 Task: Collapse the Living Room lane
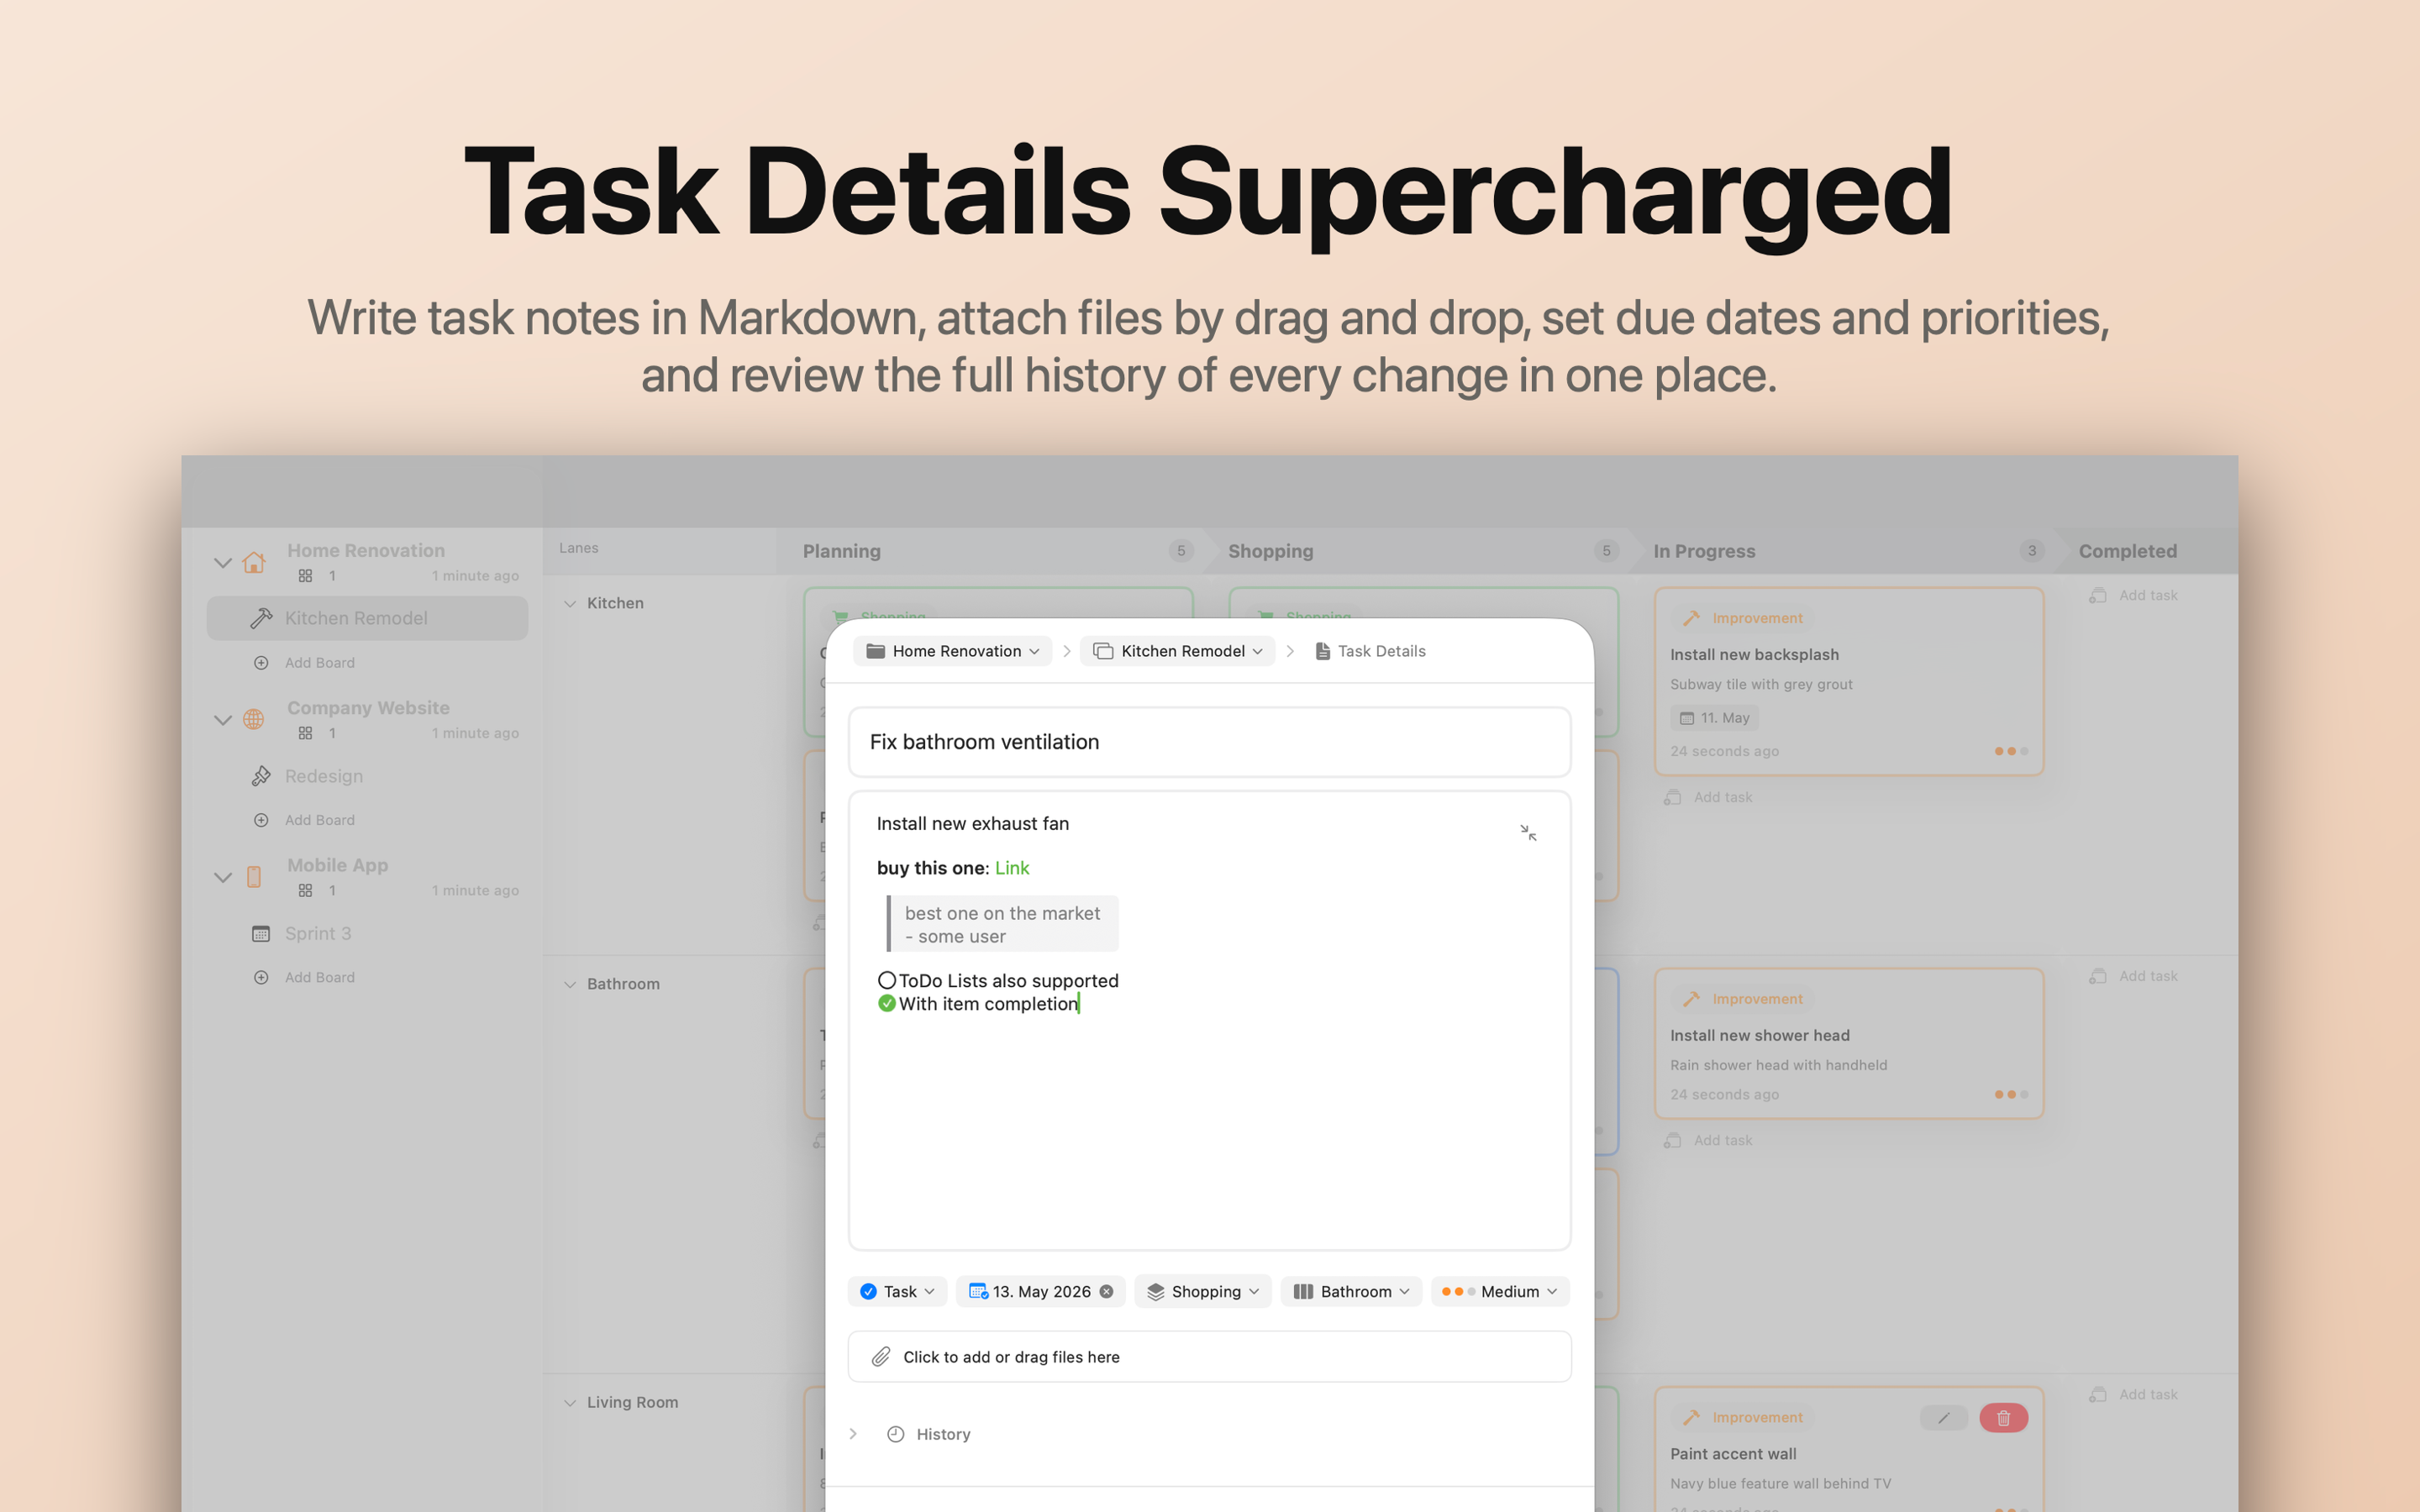click(x=569, y=1402)
